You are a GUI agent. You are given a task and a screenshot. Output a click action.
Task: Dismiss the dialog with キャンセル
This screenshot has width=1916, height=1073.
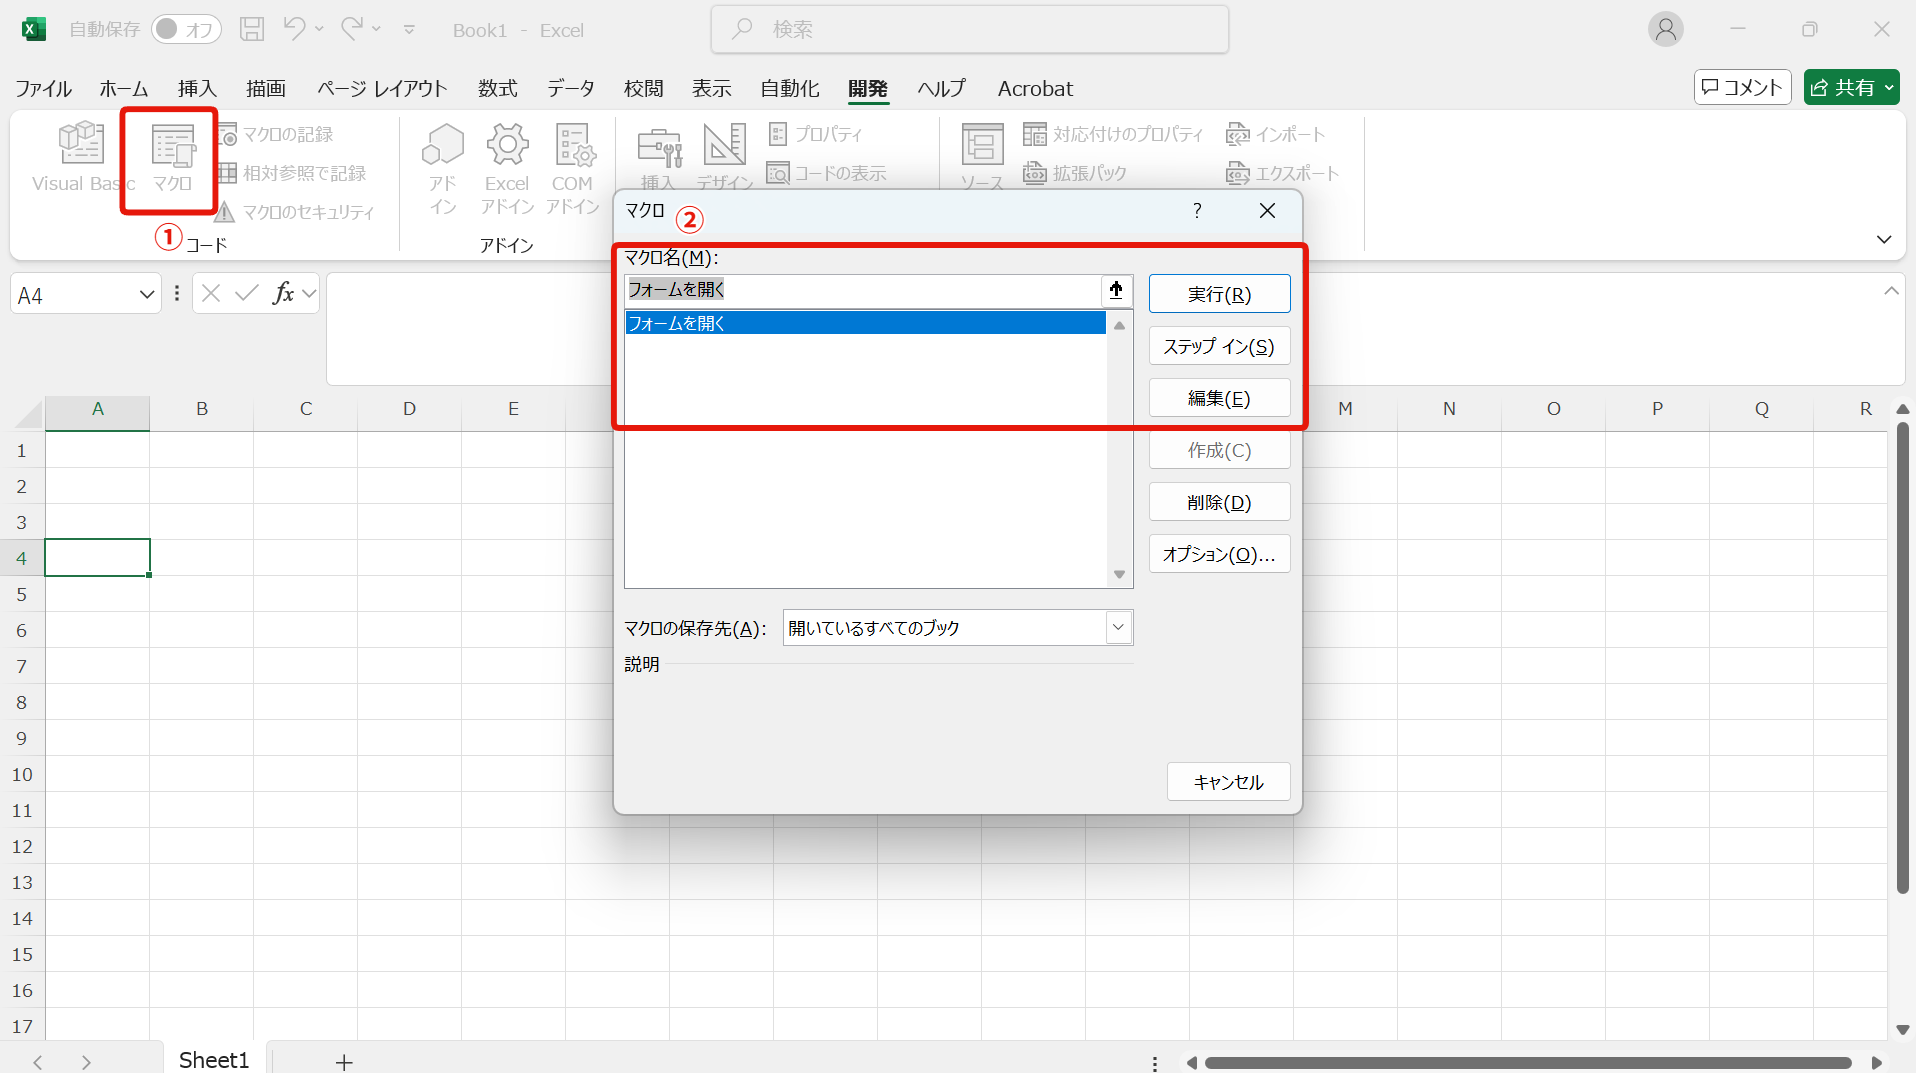pyautogui.click(x=1227, y=781)
